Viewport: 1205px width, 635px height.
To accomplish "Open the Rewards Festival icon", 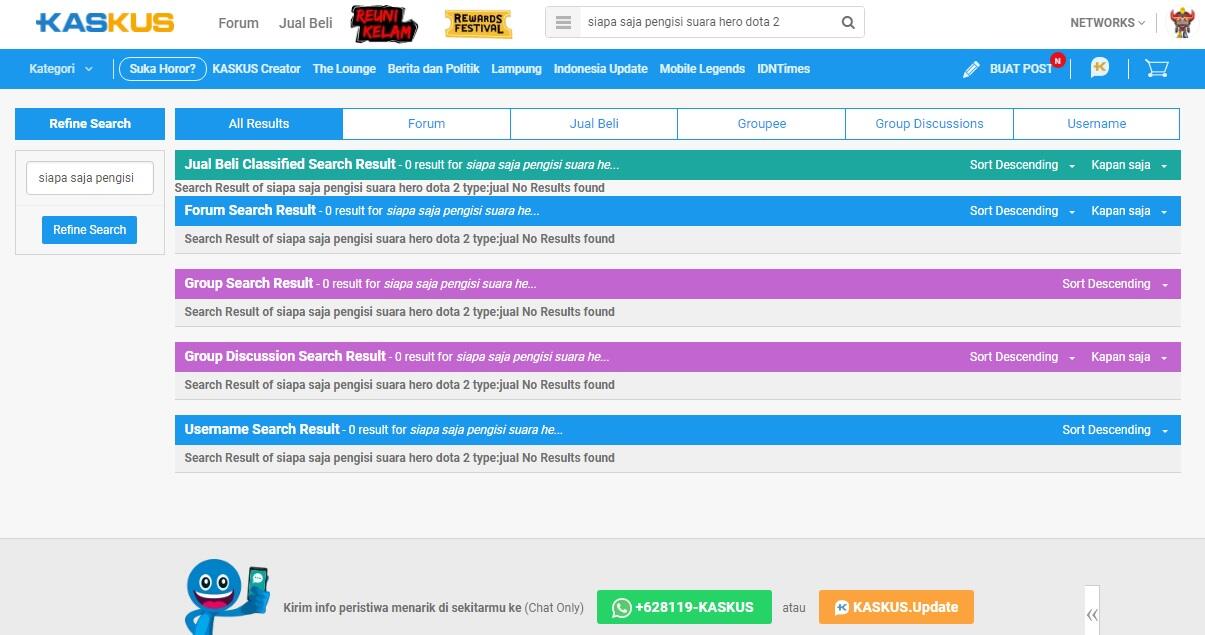I will click(478, 23).
